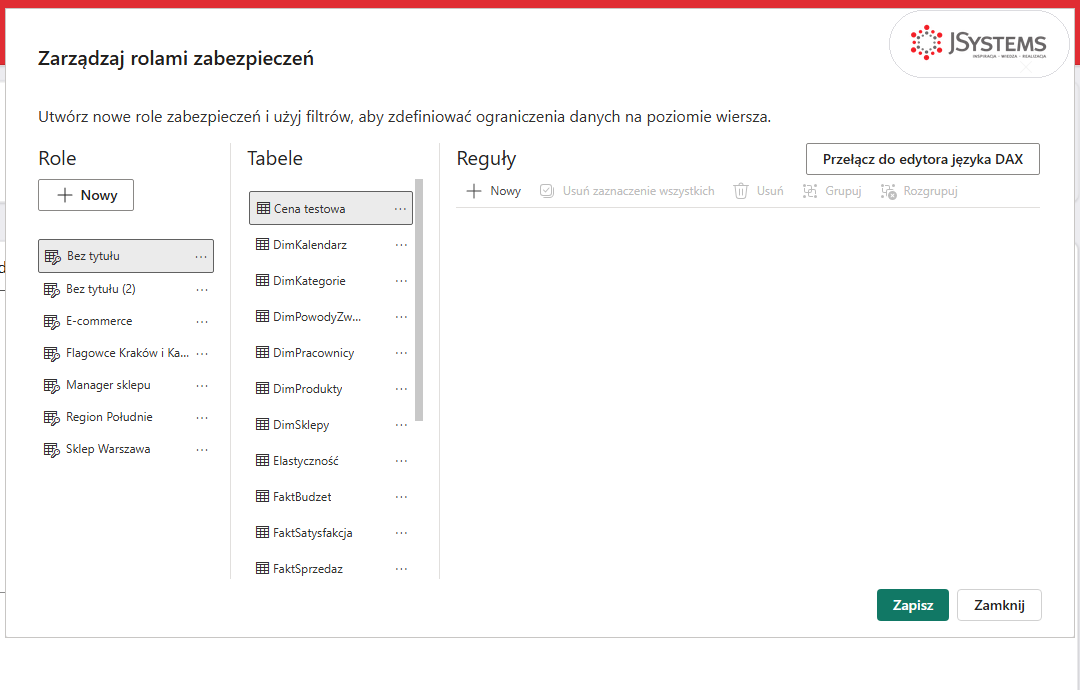The image size is (1080, 690).
Task: Click the table icon beside DimSklepy
Action: [x=262, y=424]
